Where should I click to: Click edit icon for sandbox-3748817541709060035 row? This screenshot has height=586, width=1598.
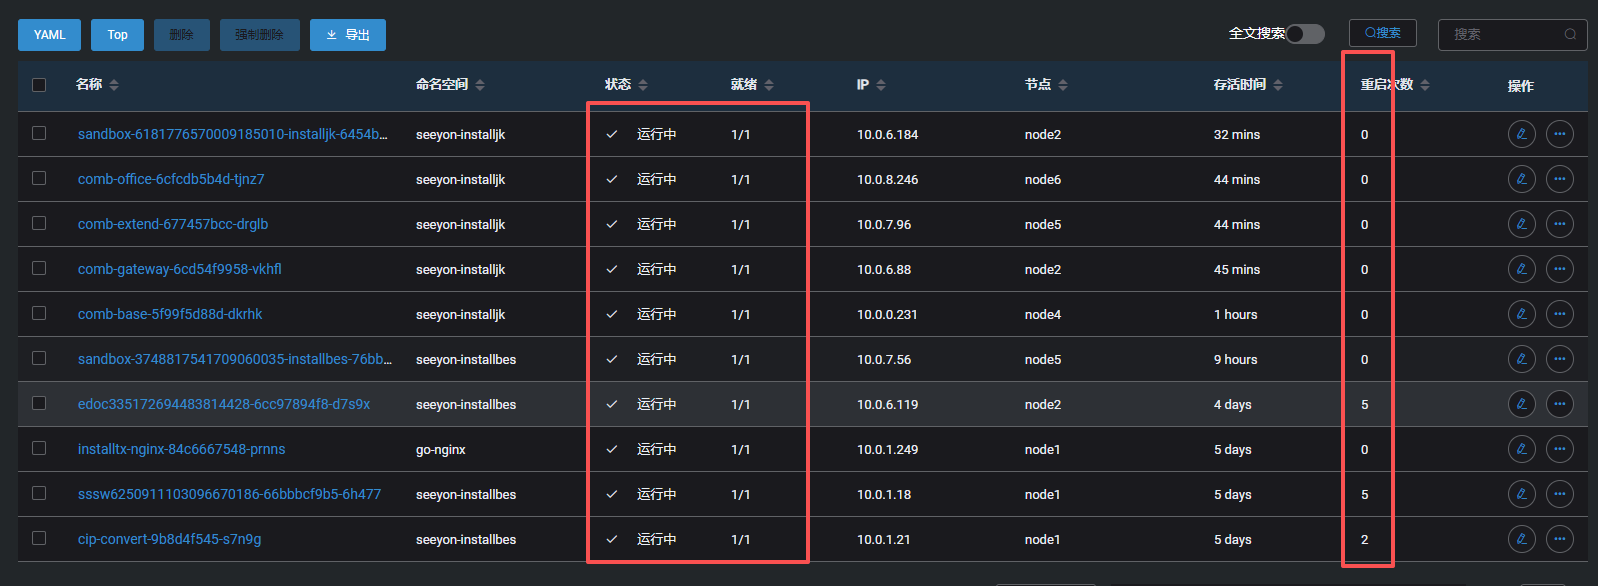tap(1521, 359)
